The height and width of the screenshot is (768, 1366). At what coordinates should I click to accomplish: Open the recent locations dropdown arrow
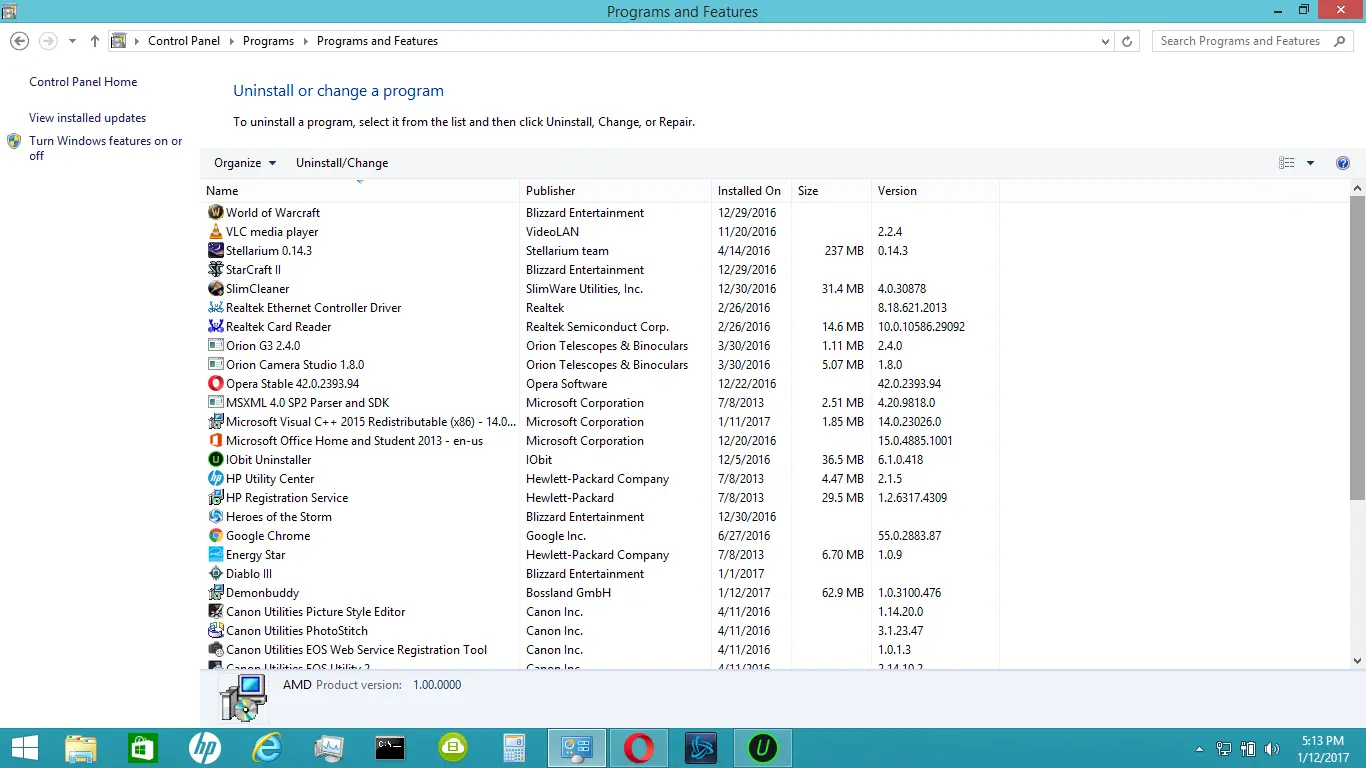click(x=72, y=41)
